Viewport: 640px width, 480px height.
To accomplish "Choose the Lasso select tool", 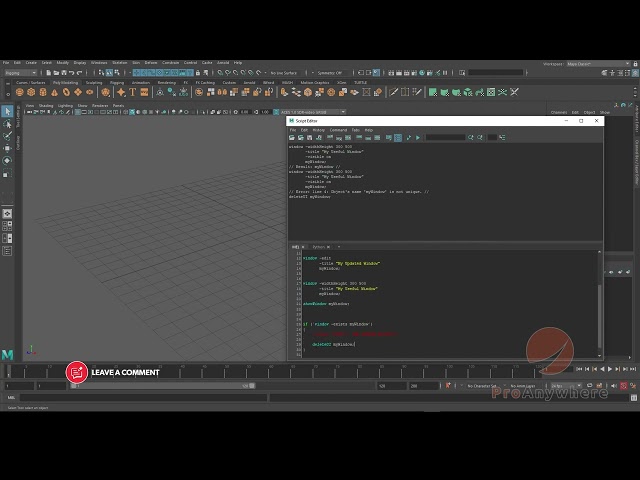I will click(7, 124).
